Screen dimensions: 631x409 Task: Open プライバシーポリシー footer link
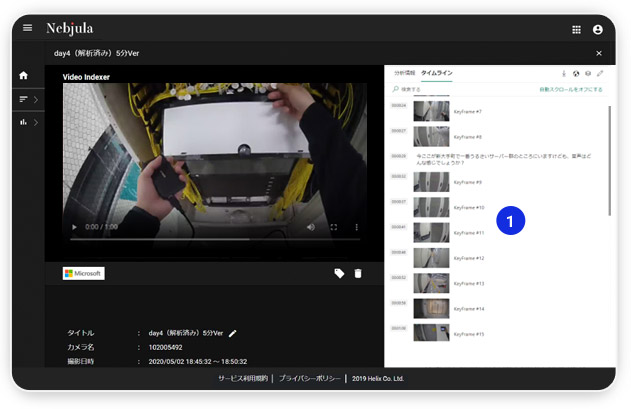pyautogui.click(x=309, y=378)
